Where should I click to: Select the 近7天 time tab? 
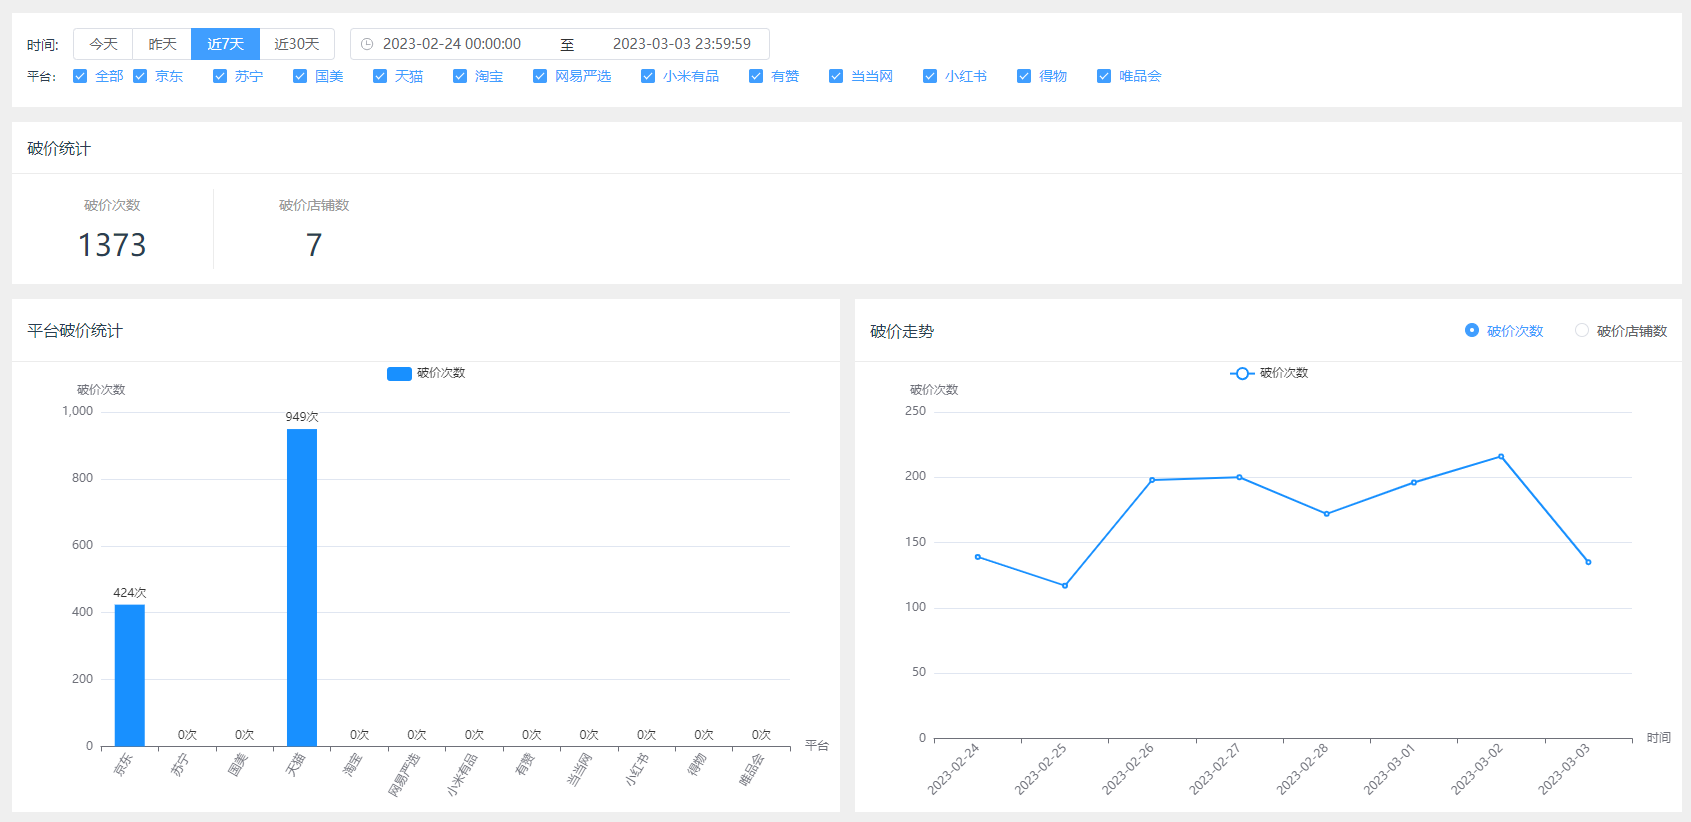point(225,44)
